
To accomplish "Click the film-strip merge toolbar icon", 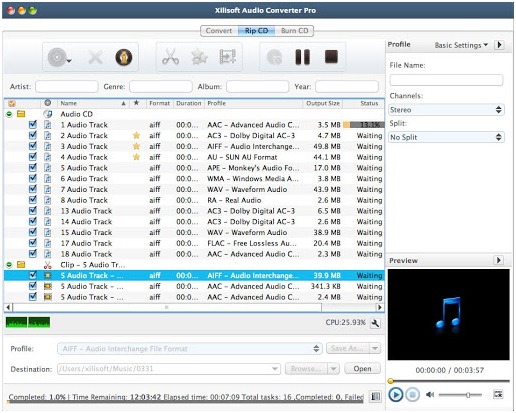I will [x=228, y=56].
